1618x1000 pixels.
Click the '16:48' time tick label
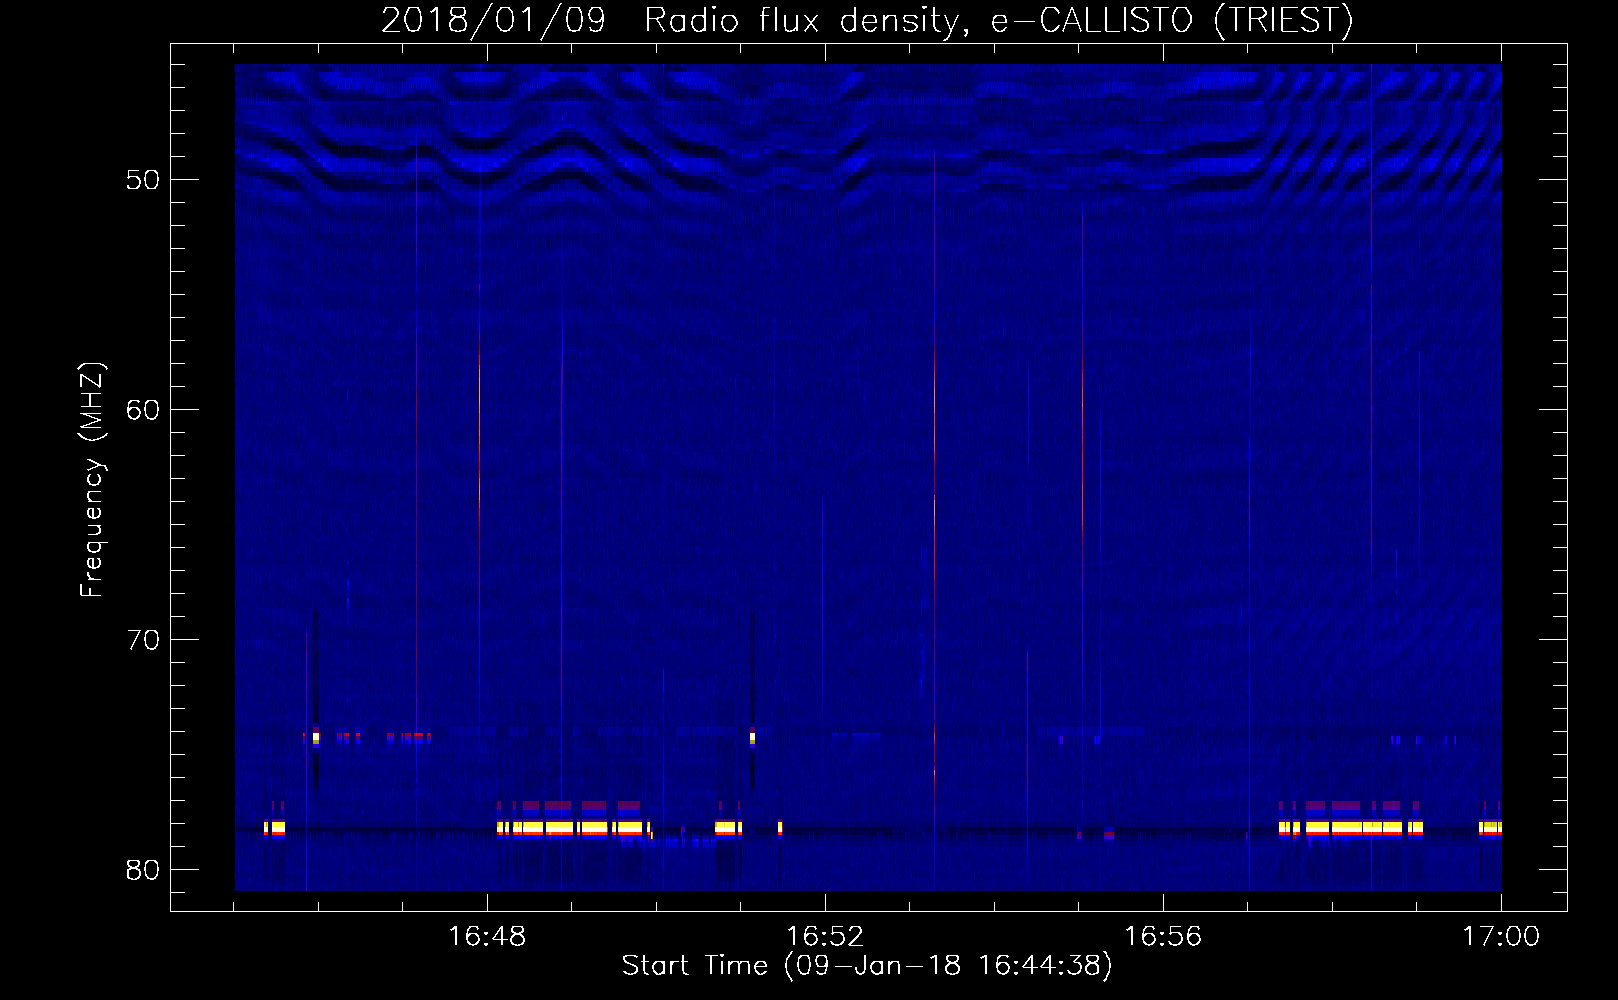tap(487, 937)
